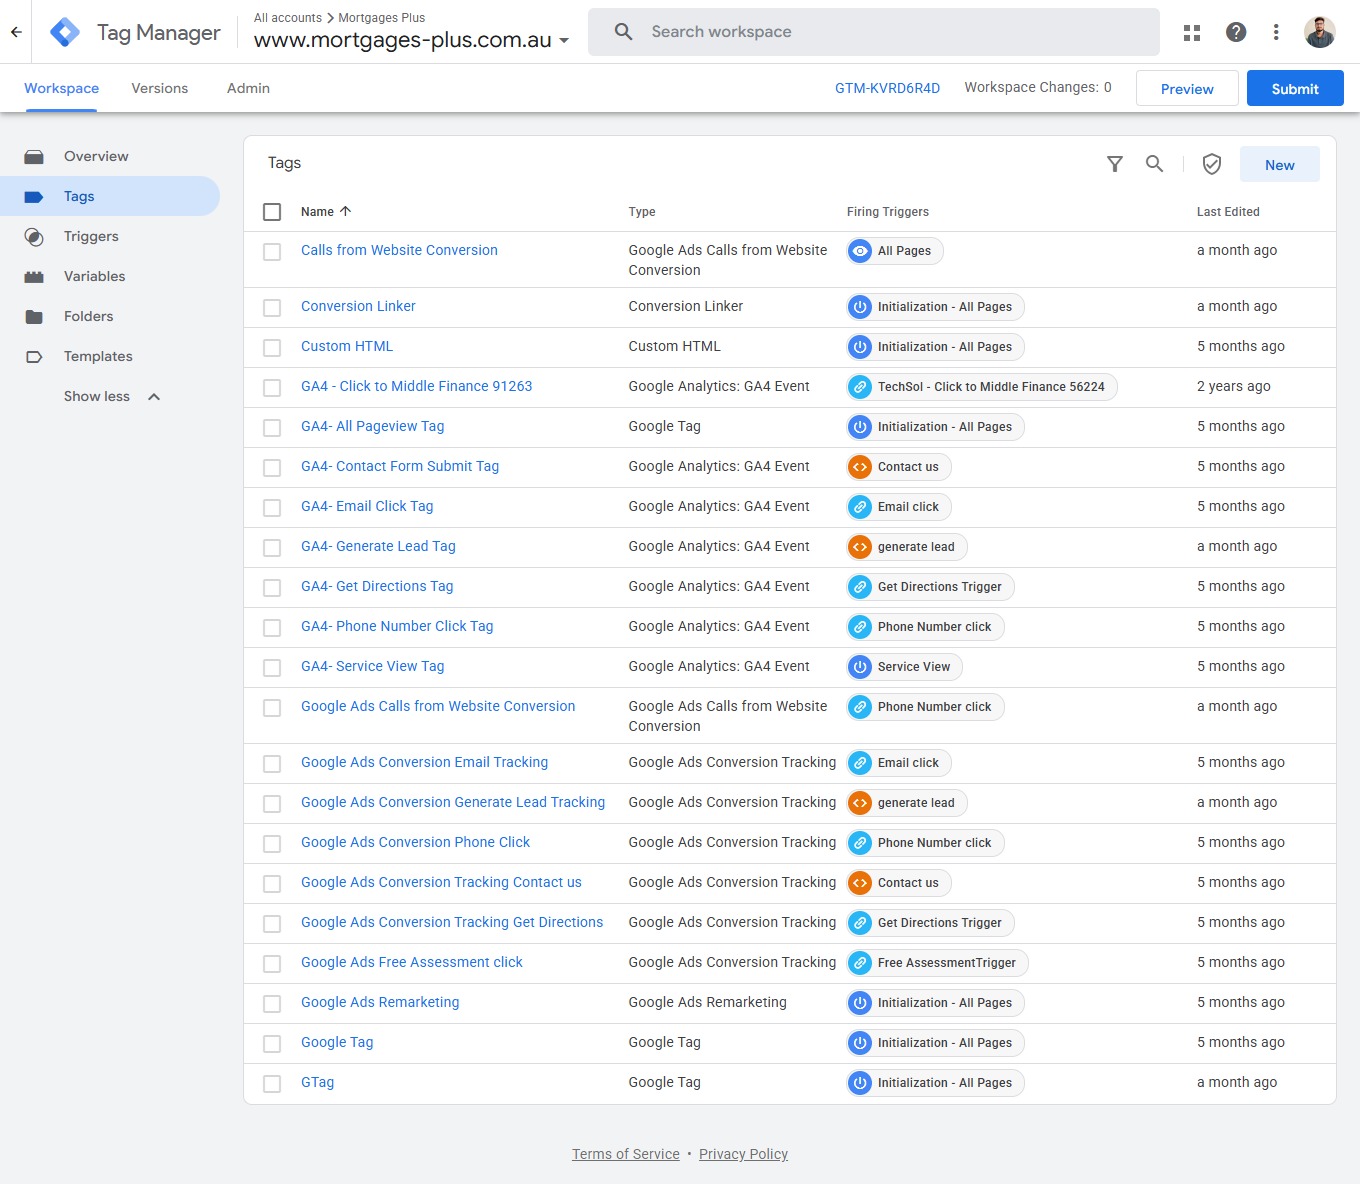Check the Custom HTML row checkbox
Screen dimensions: 1360x1184
point(272,348)
